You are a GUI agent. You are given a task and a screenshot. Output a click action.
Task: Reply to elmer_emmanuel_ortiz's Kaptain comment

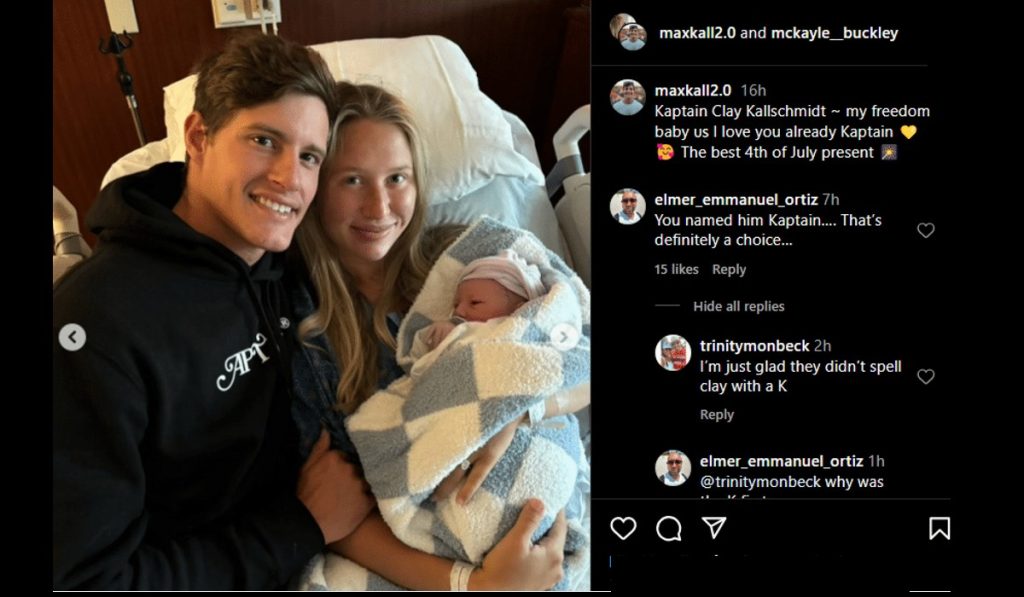coord(729,269)
